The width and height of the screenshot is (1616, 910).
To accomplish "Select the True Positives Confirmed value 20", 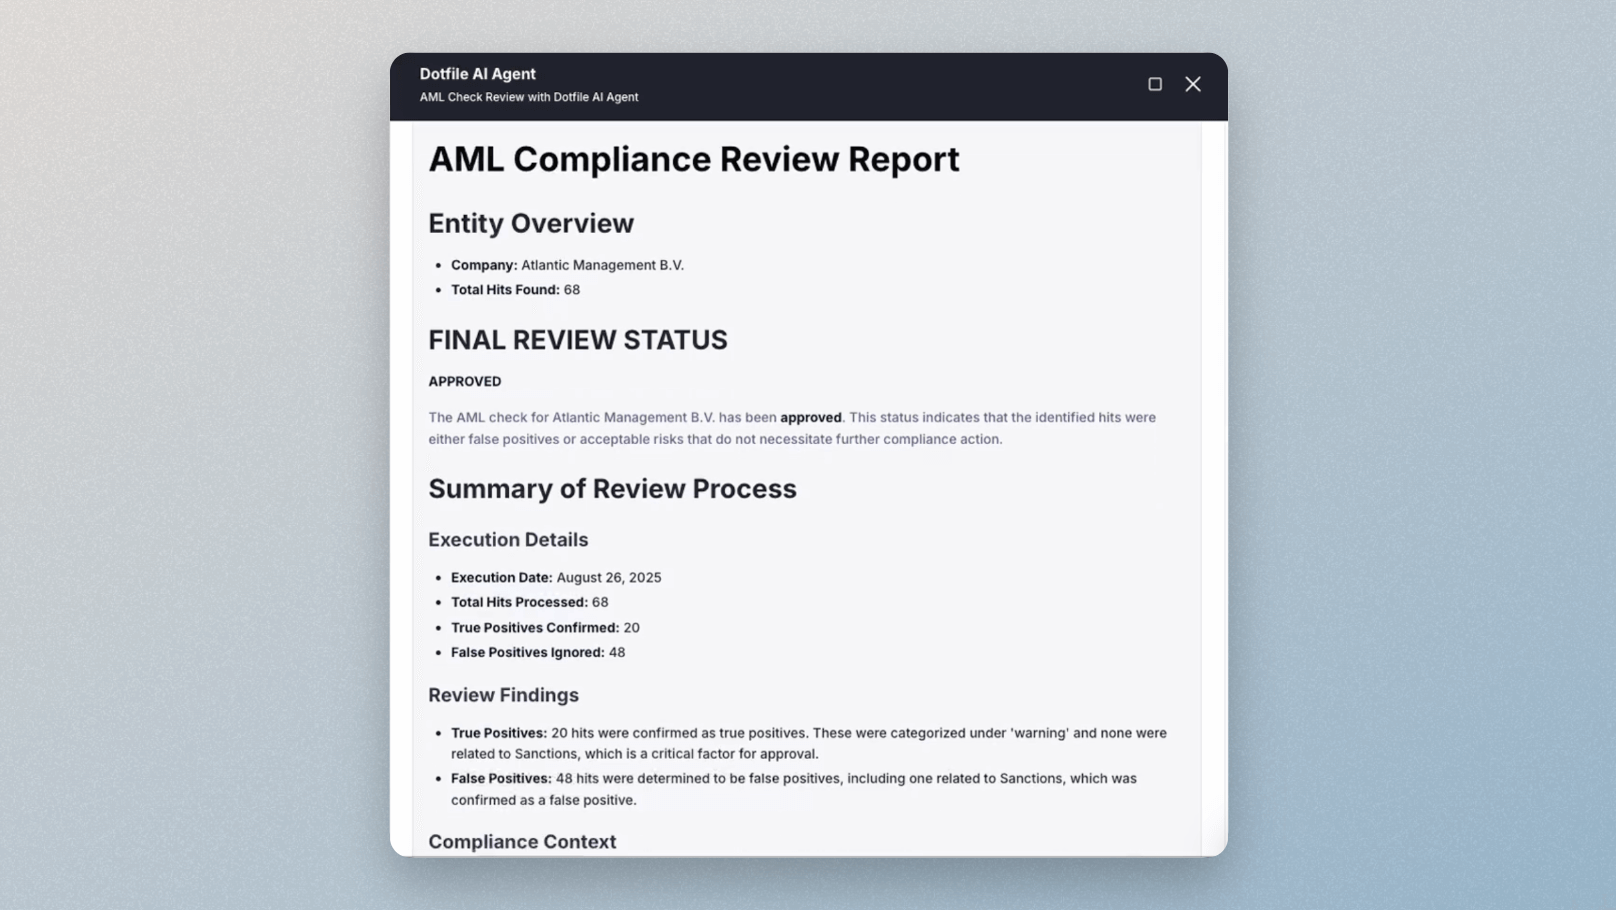I will (x=630, y=627).
